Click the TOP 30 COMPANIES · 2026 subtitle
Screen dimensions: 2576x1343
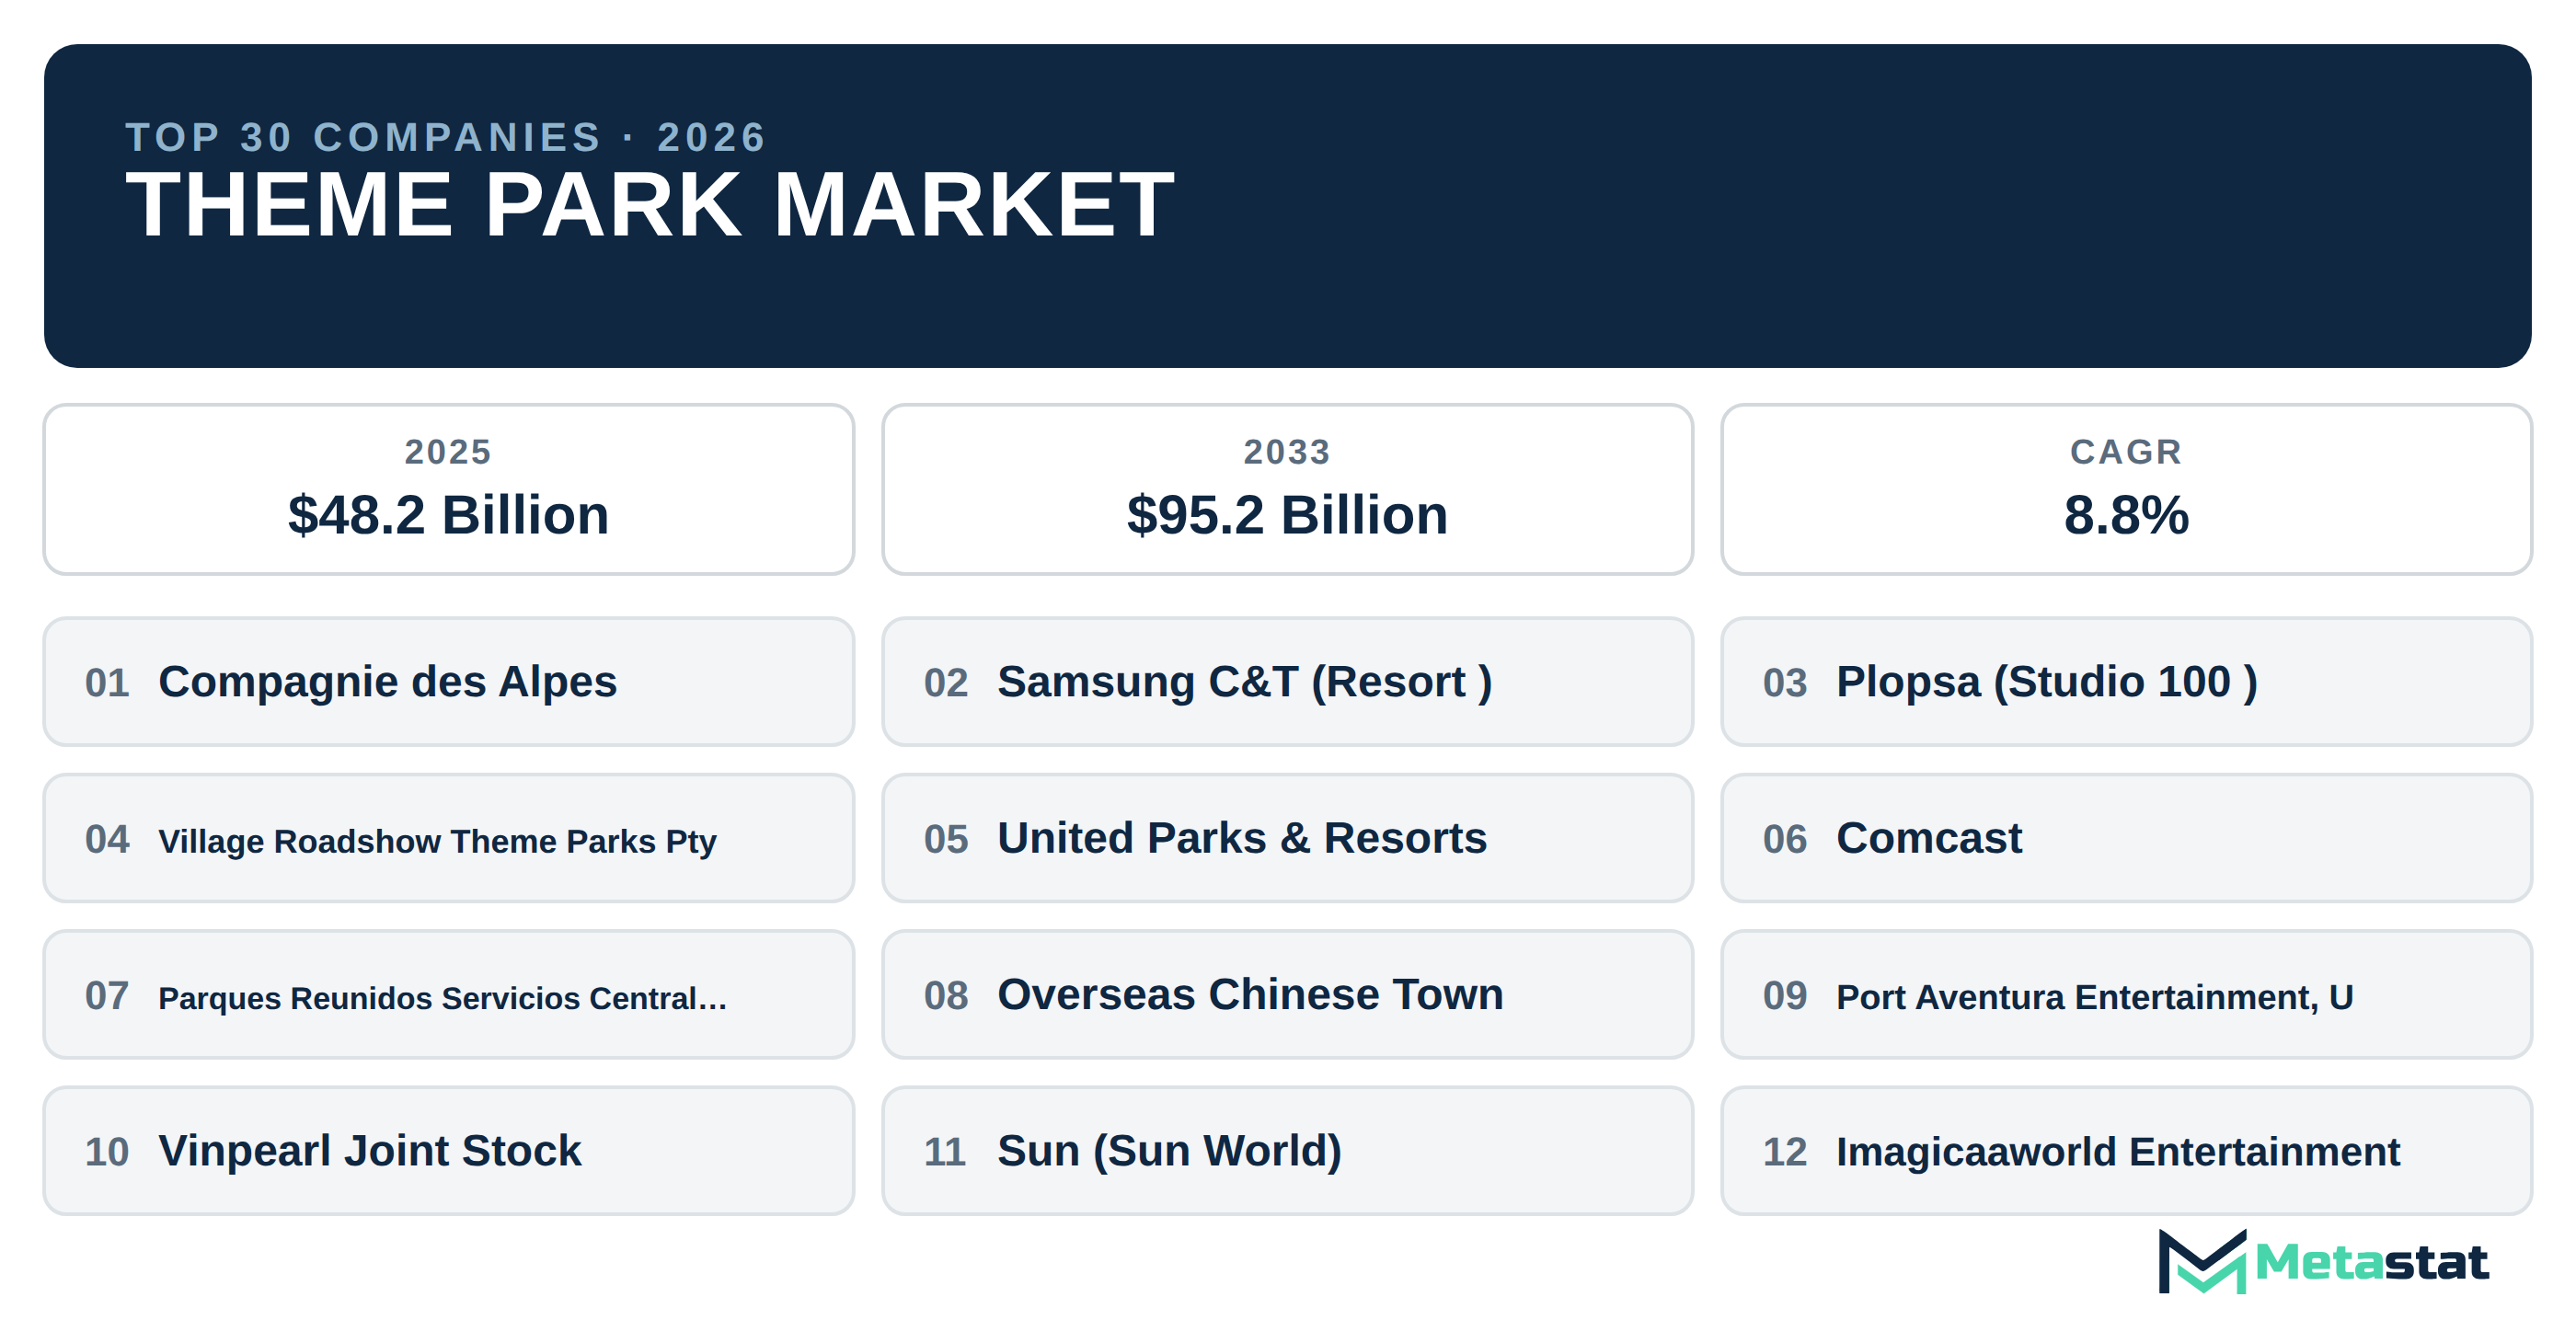coord(446,137)
